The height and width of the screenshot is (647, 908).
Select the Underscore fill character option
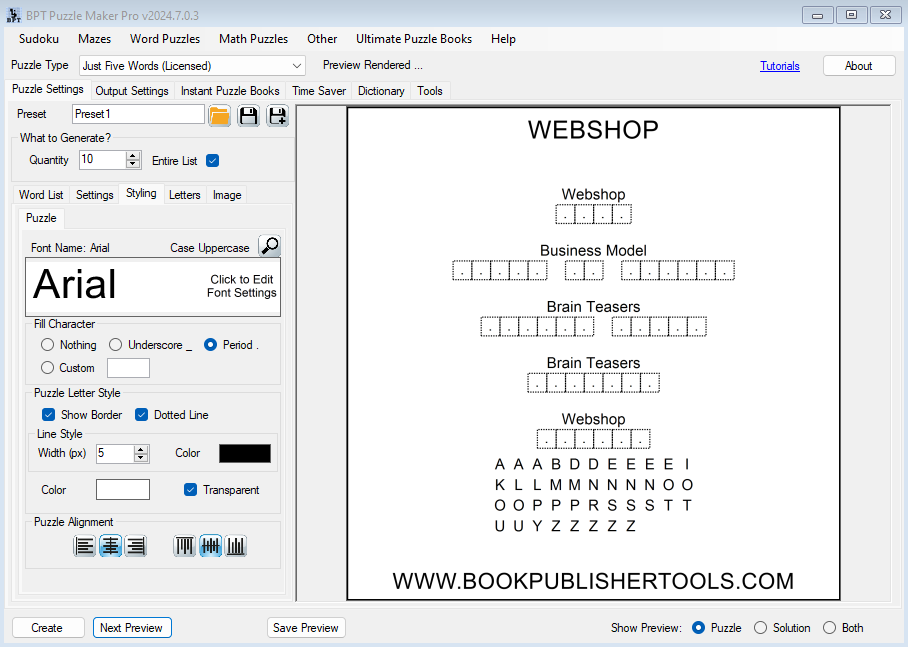pos(116,345)
